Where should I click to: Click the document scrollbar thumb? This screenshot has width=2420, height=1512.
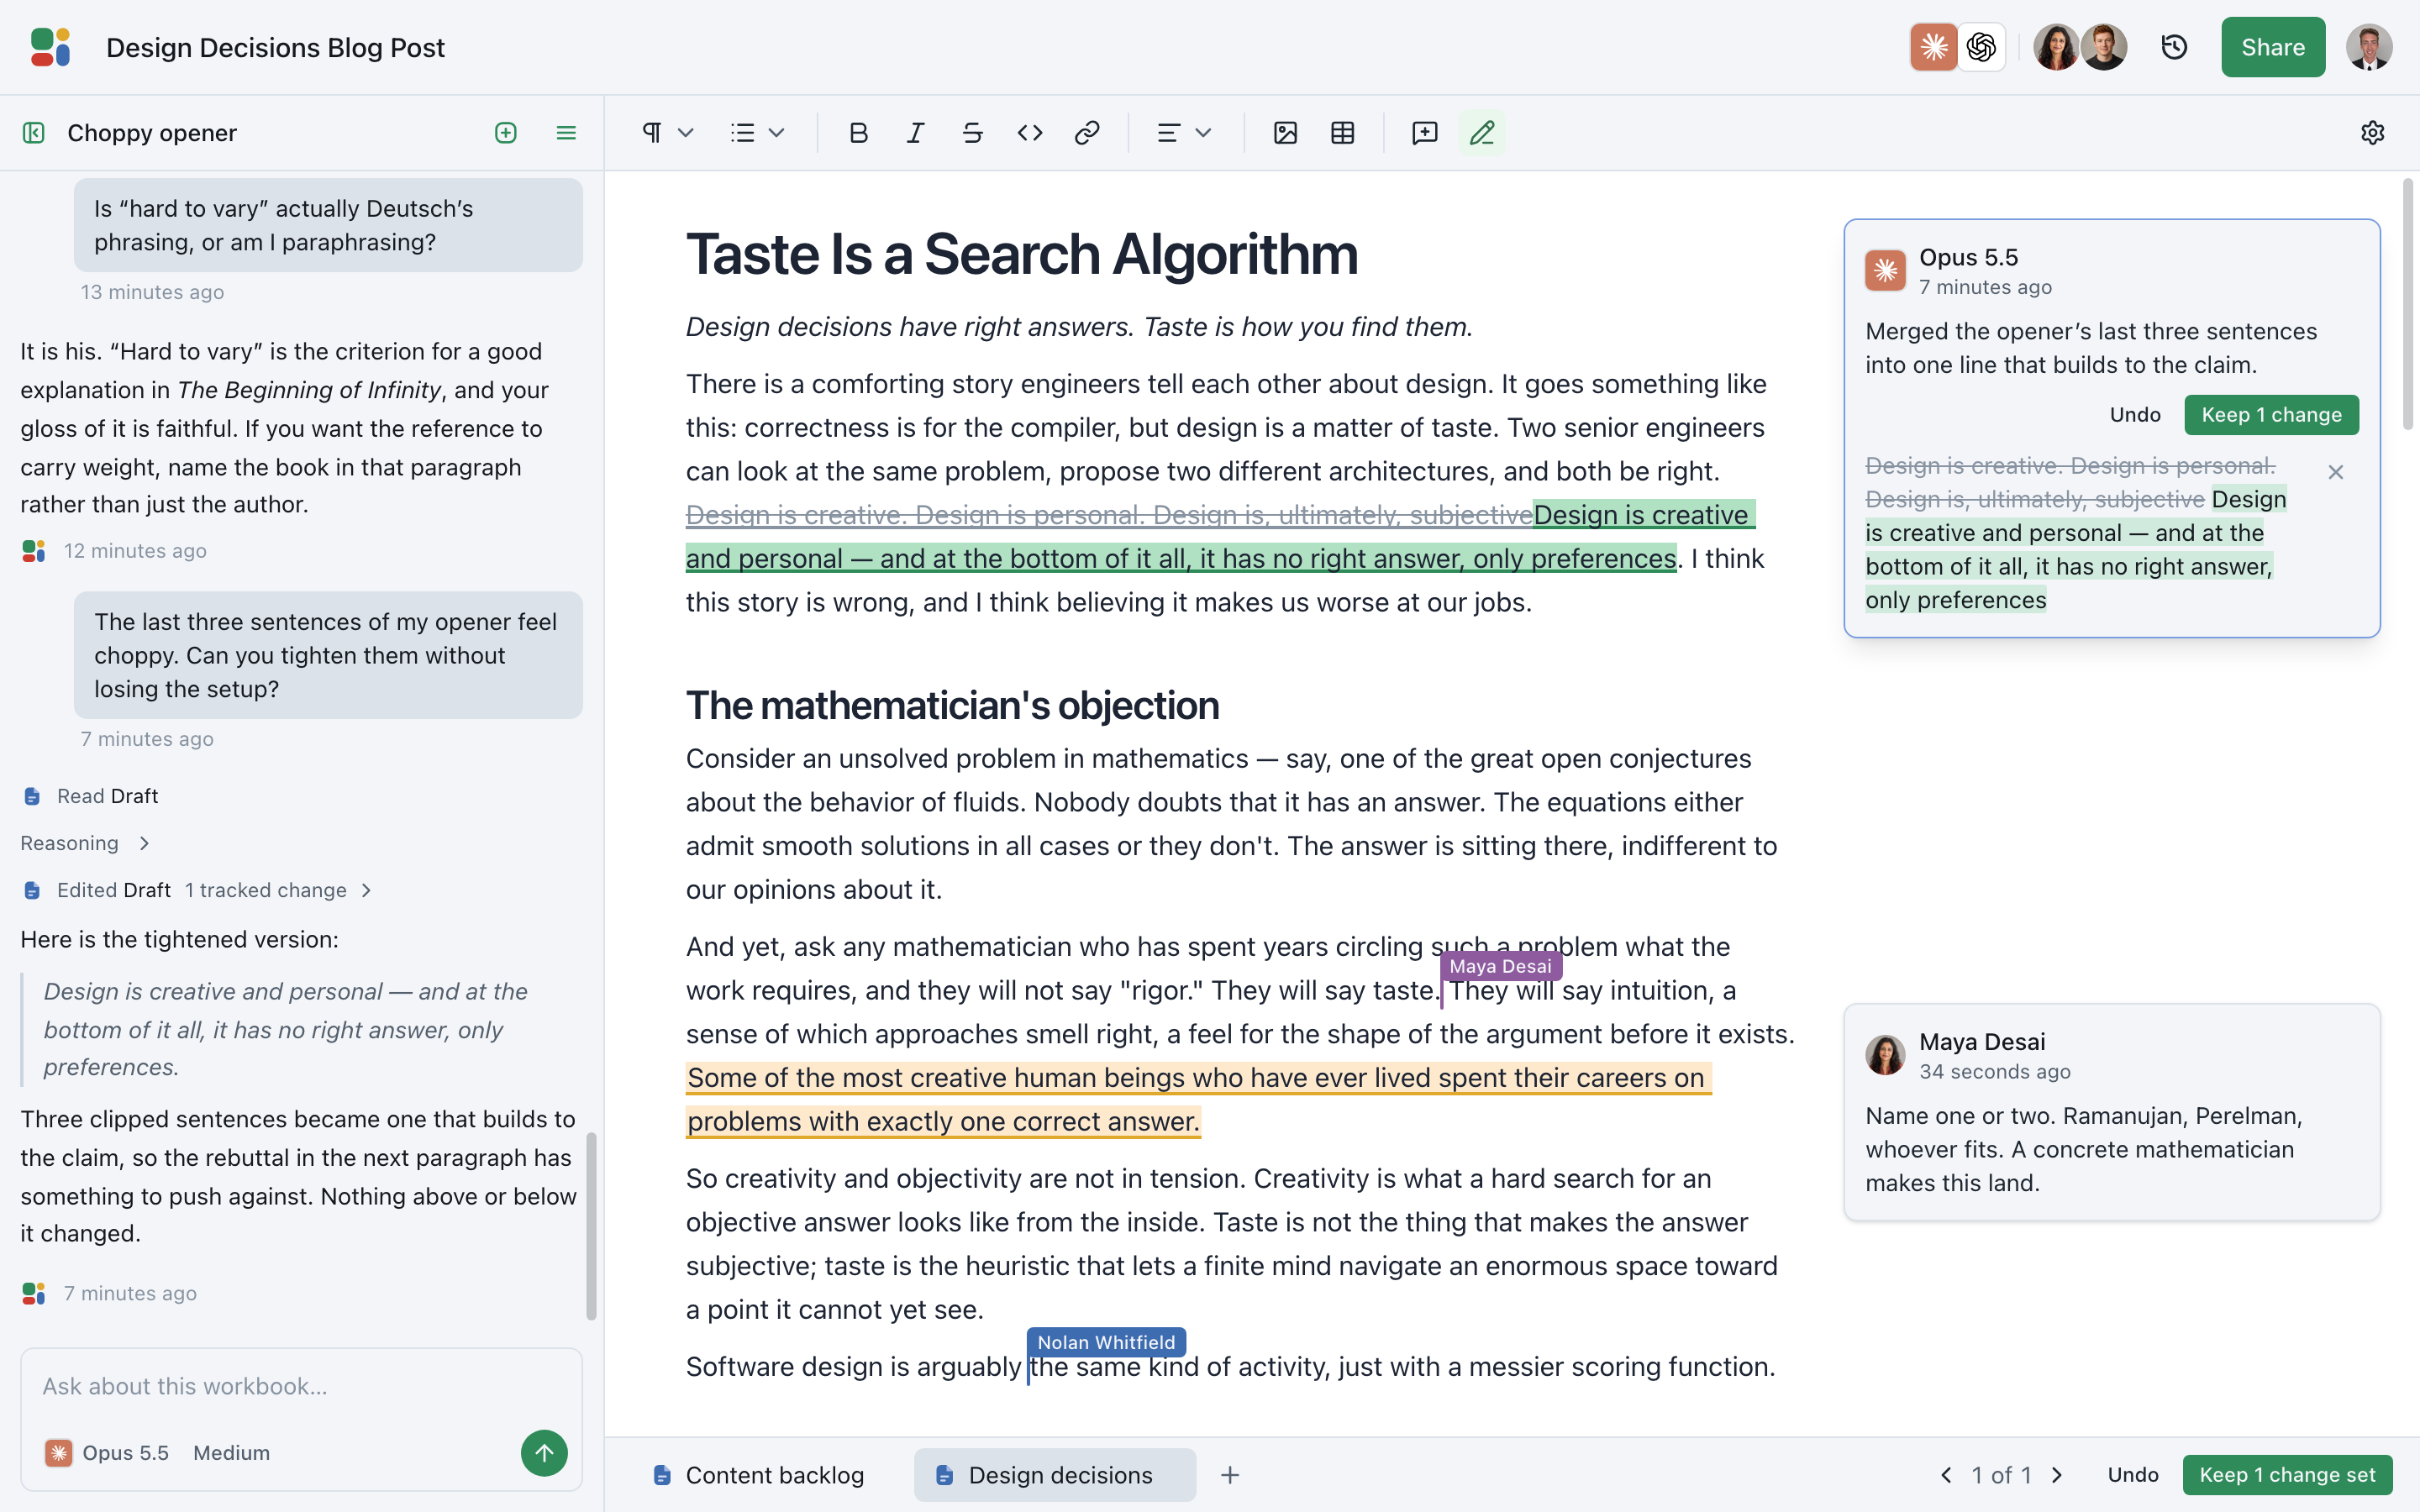(x=2408, y=304)
